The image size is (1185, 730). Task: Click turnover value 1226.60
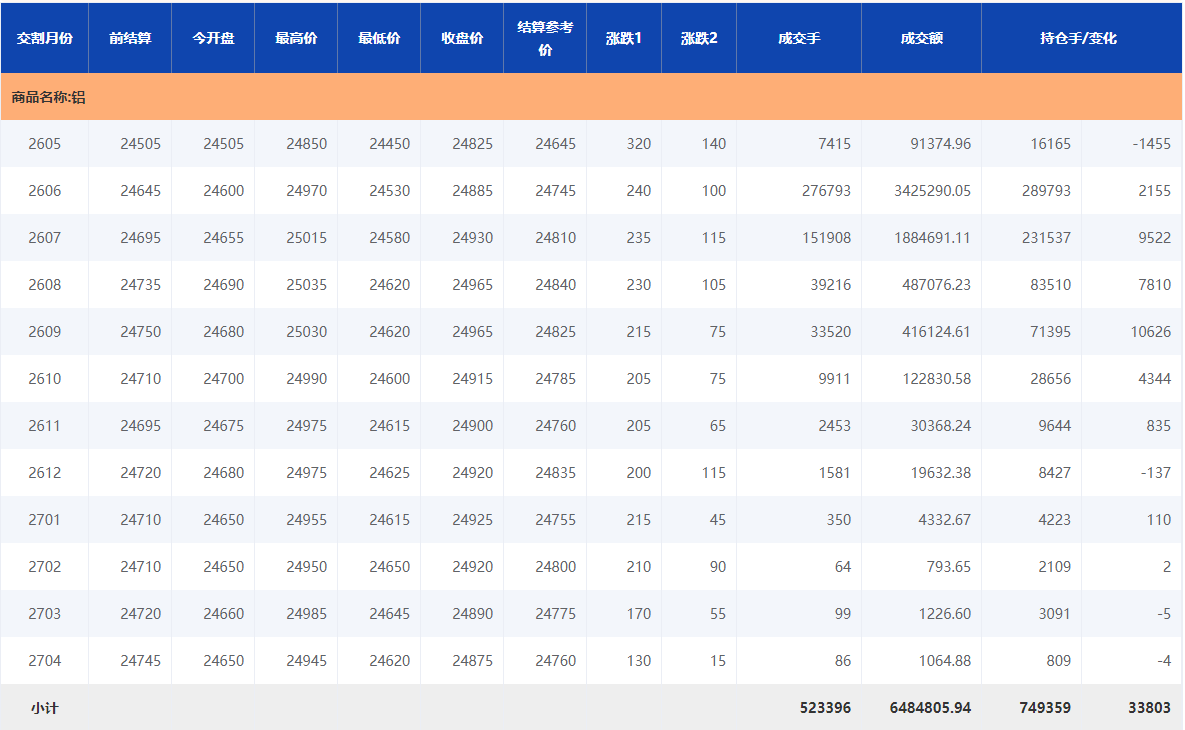coord(945,613)
